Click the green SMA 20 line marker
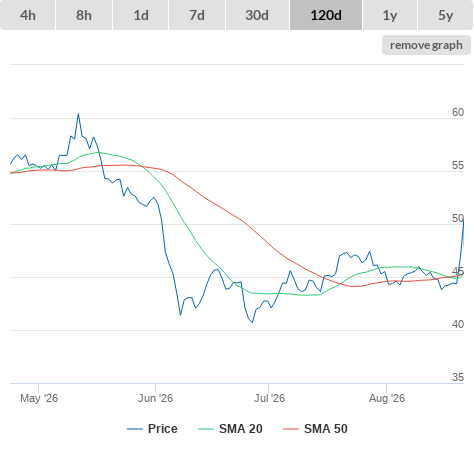The image size is (474, 455). [206, 429]
